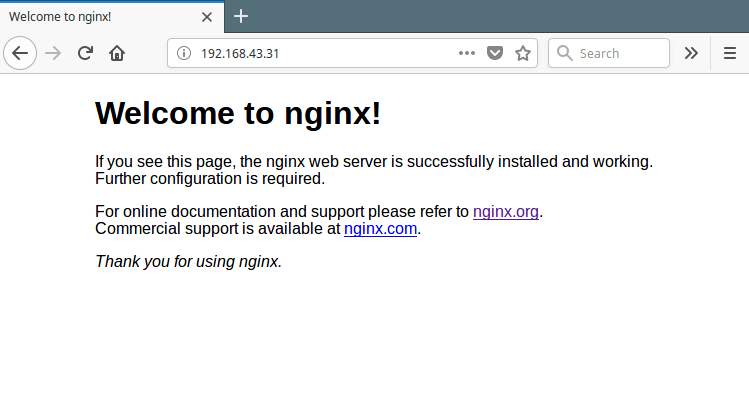
Task: Save page to Pocket
Action: click(495, 53)
